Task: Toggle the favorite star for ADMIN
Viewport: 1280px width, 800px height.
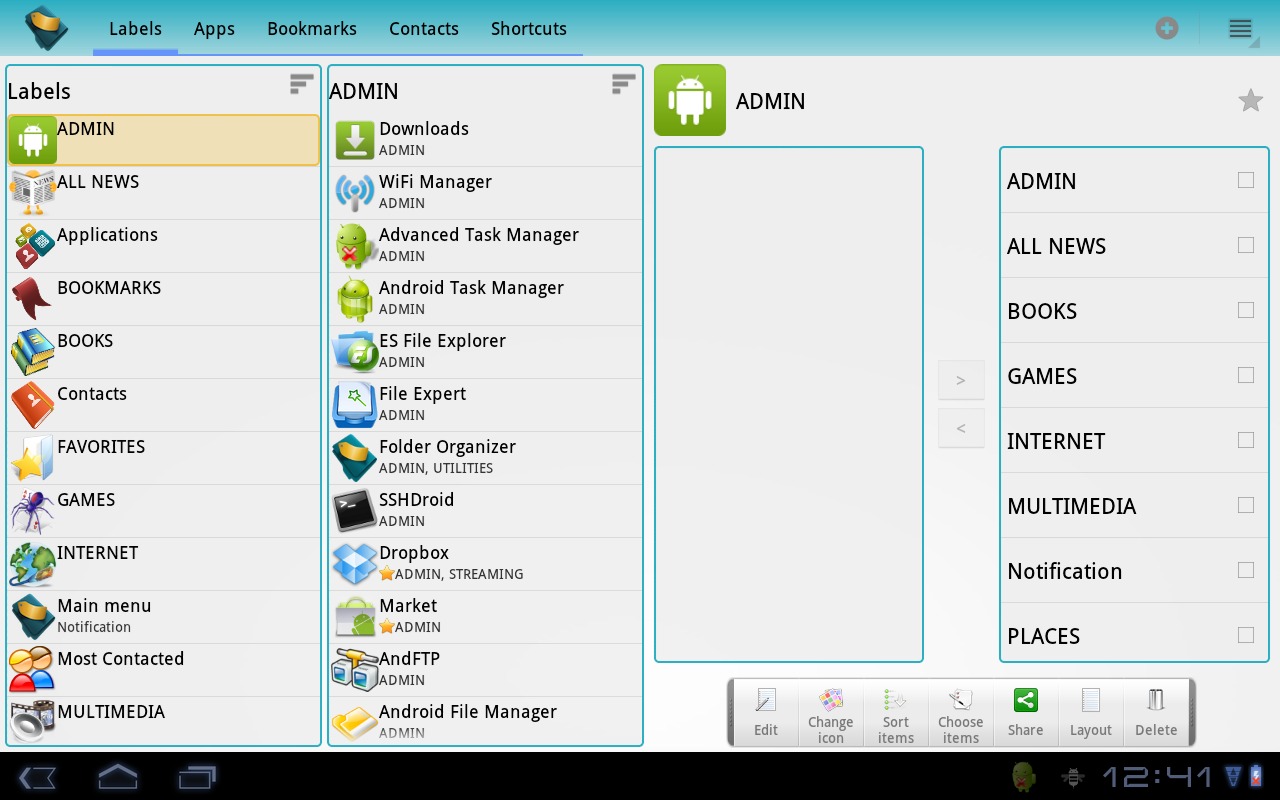Action: point(1250,100)
